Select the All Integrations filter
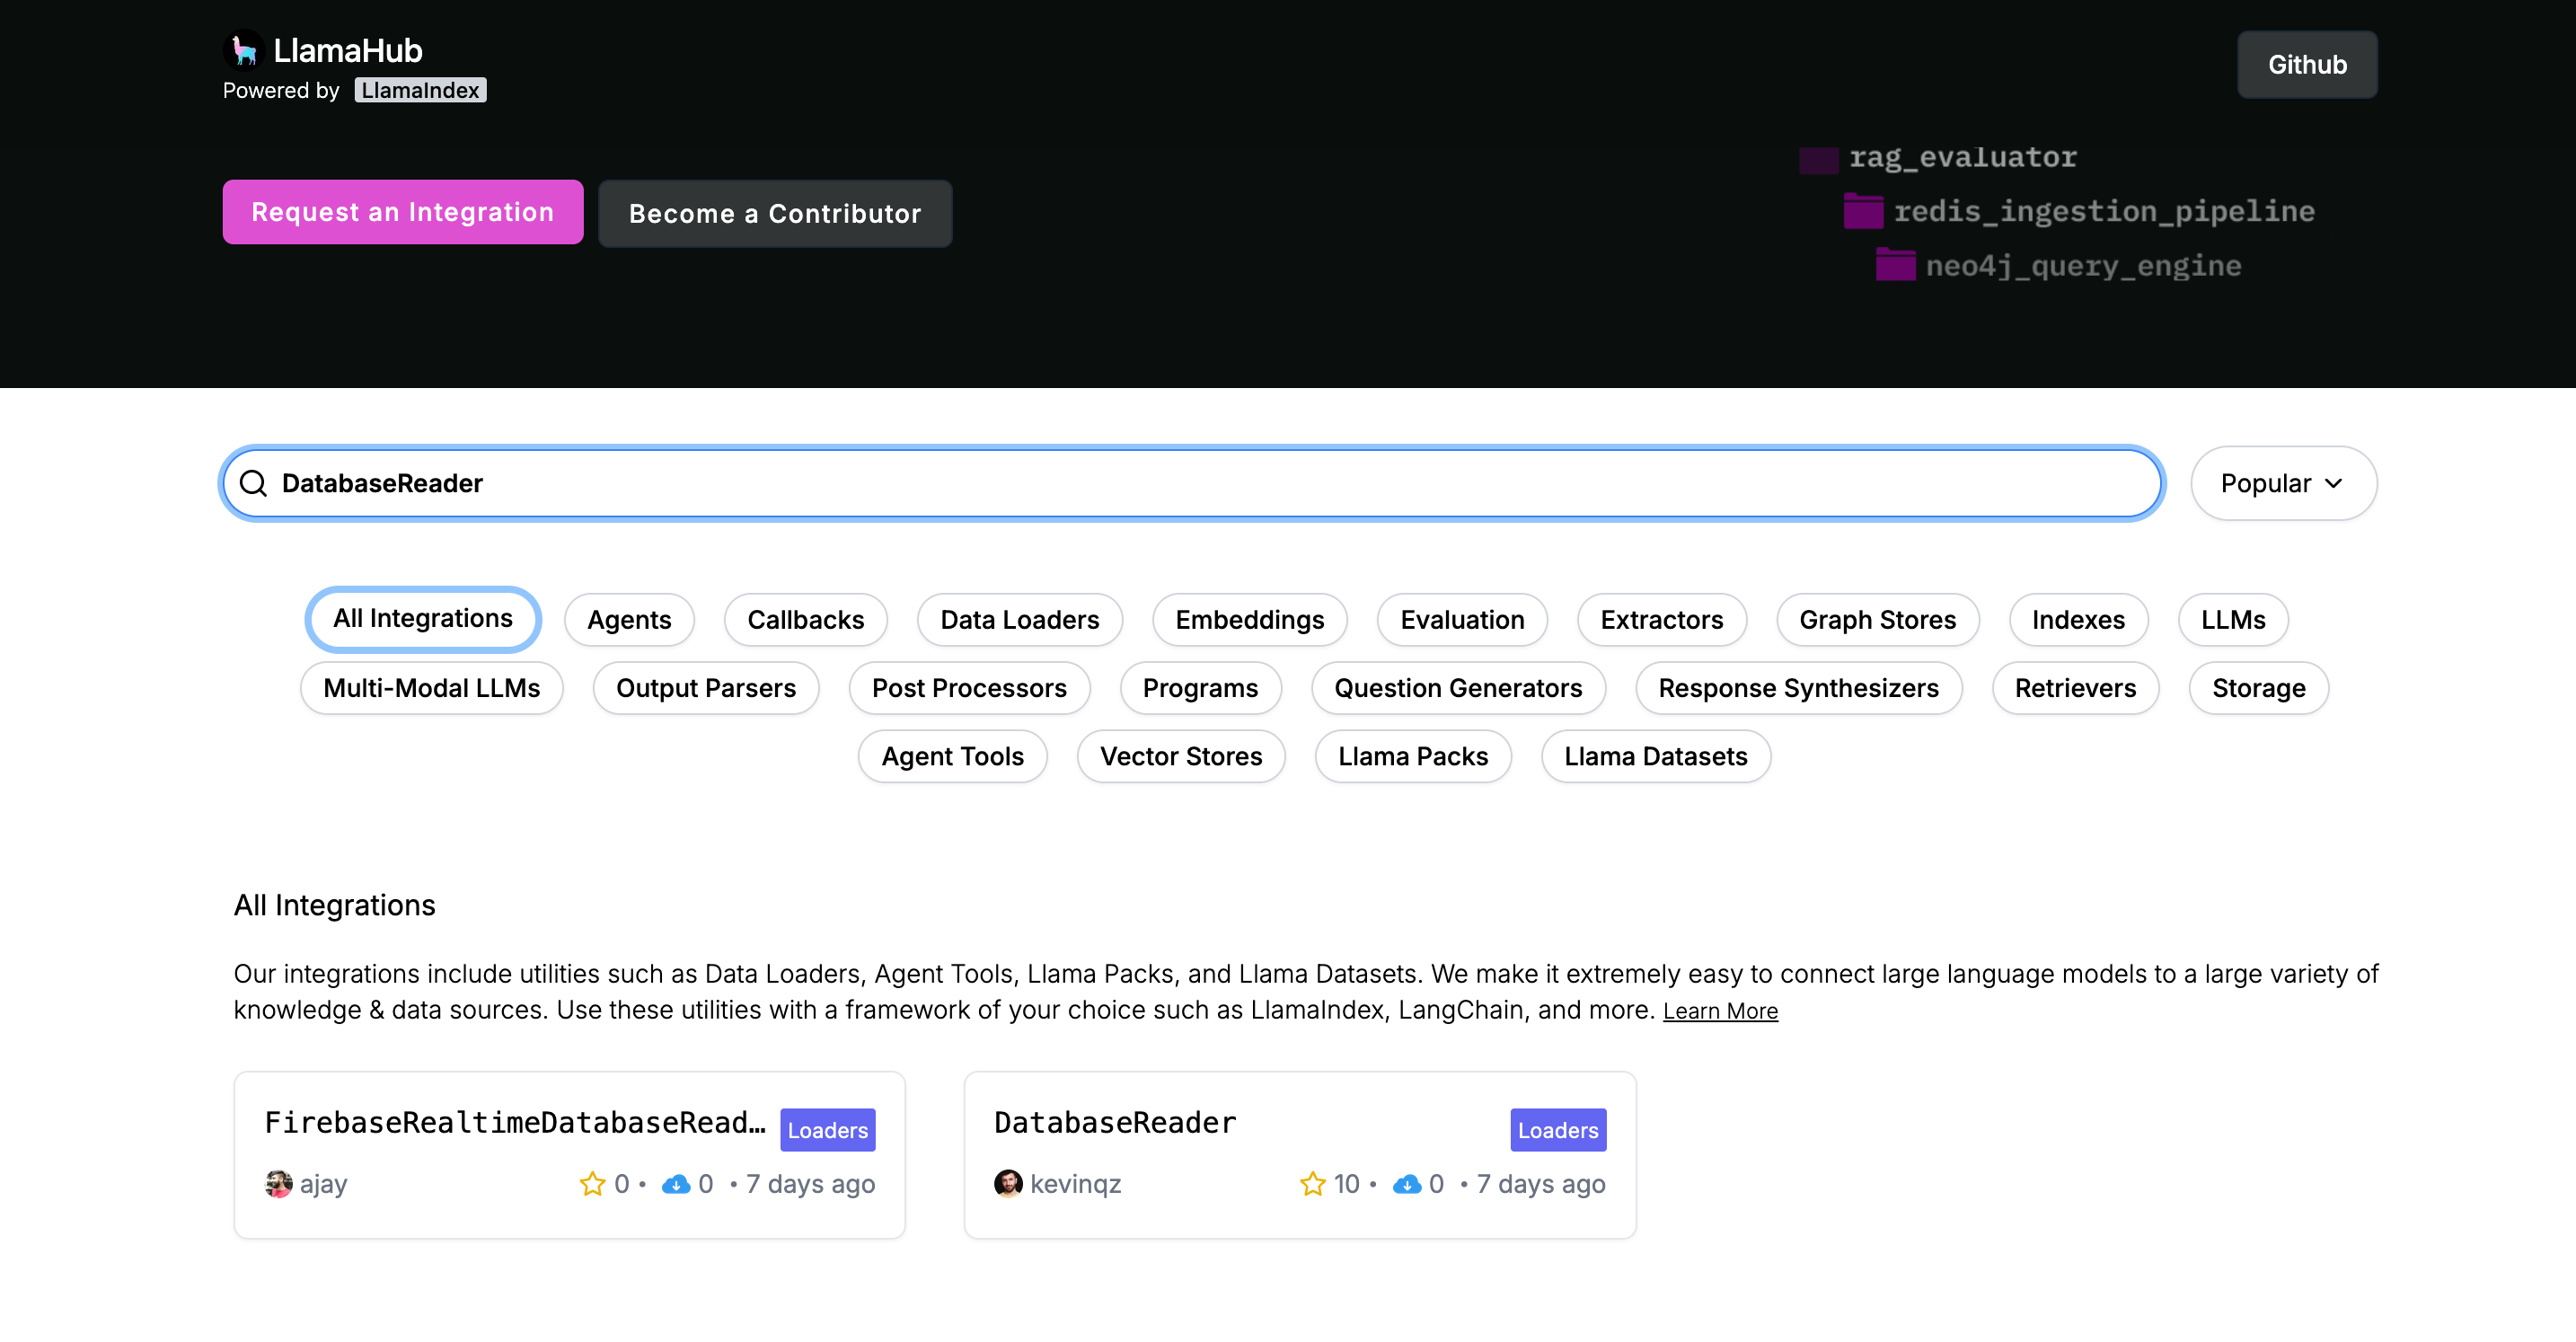 [x=423, y=619]
